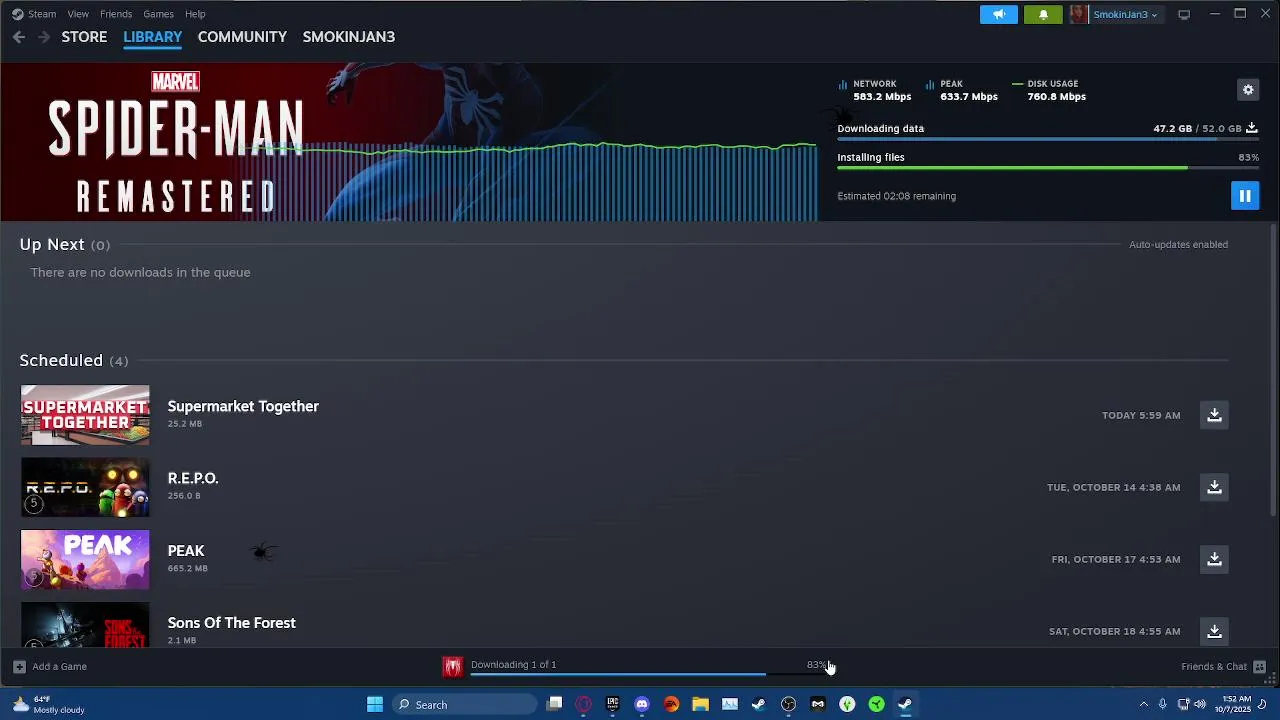
Task: Open the SmokinJan3 account dropdown
Action: (1125, 14)
